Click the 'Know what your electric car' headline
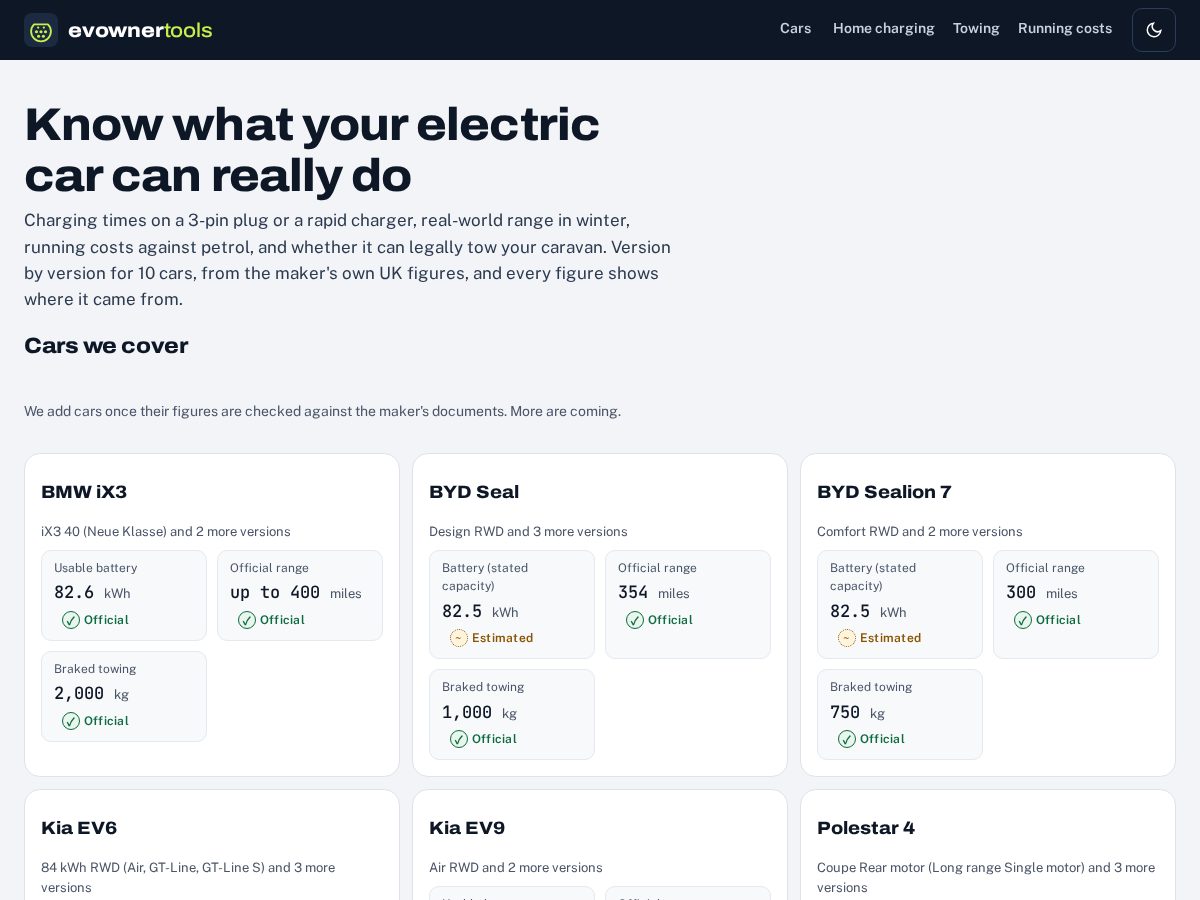This screenshot has width=1200, height=900. 312,149
